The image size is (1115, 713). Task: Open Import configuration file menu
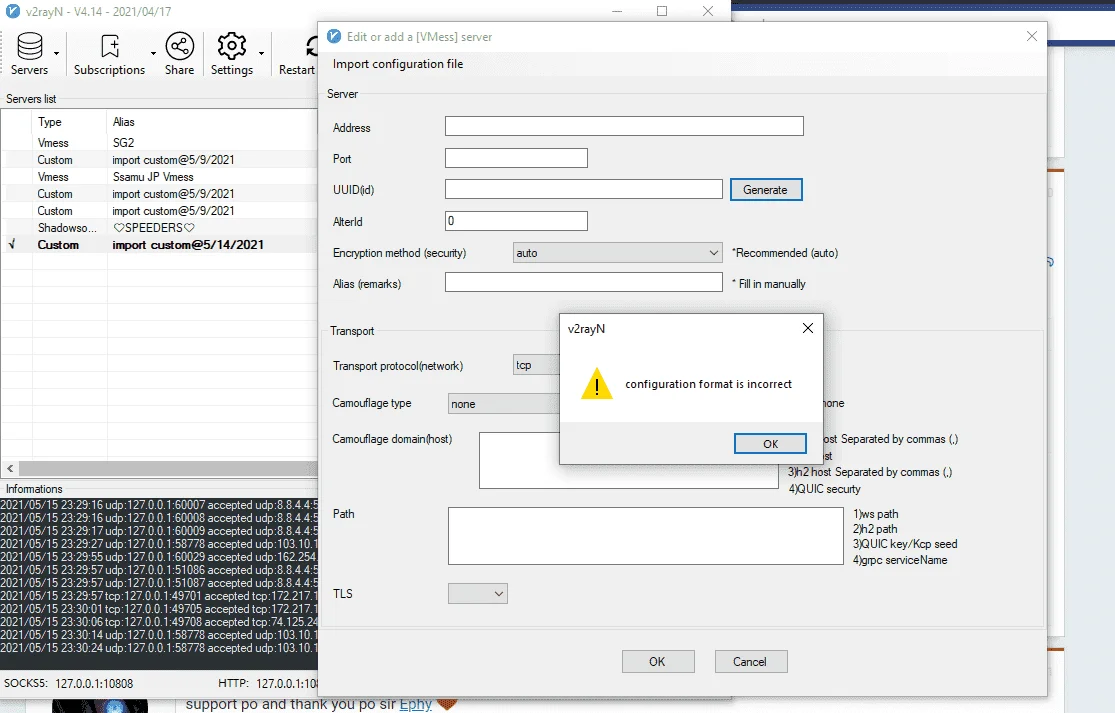(398, 64)
